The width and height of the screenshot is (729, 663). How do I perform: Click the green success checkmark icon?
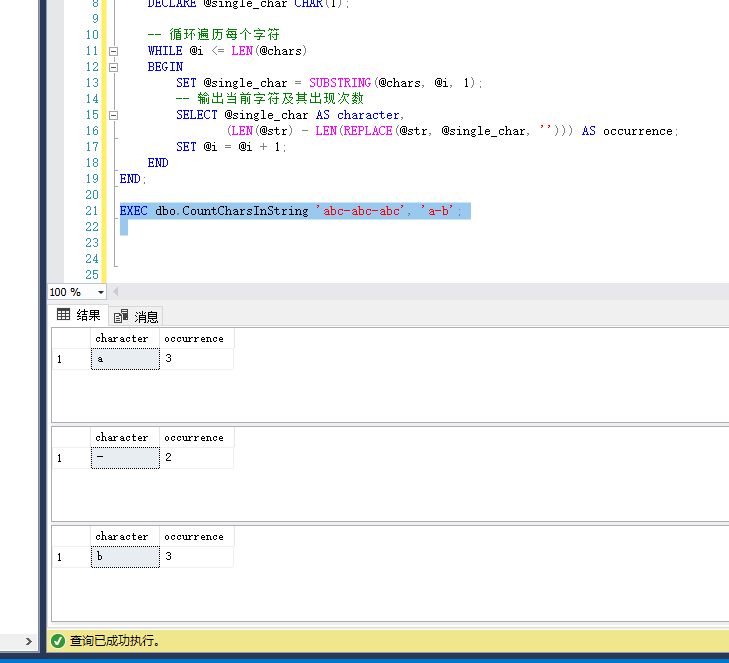point(58,640)
